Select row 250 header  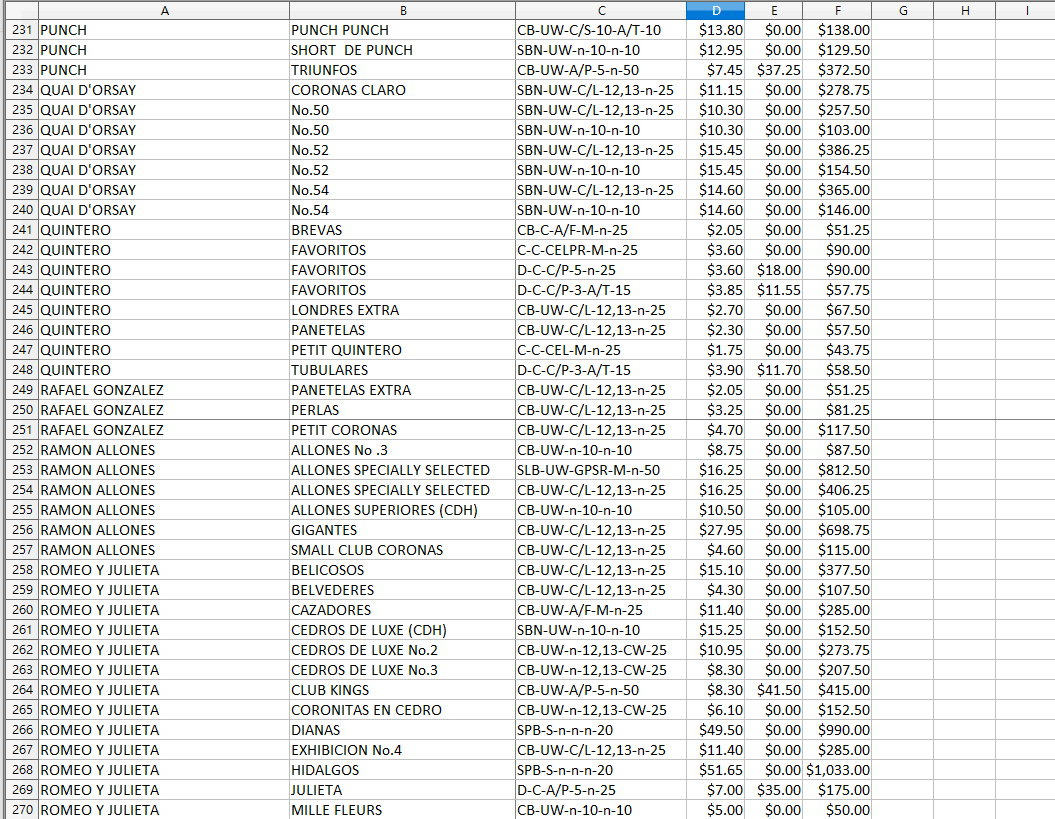22,410
